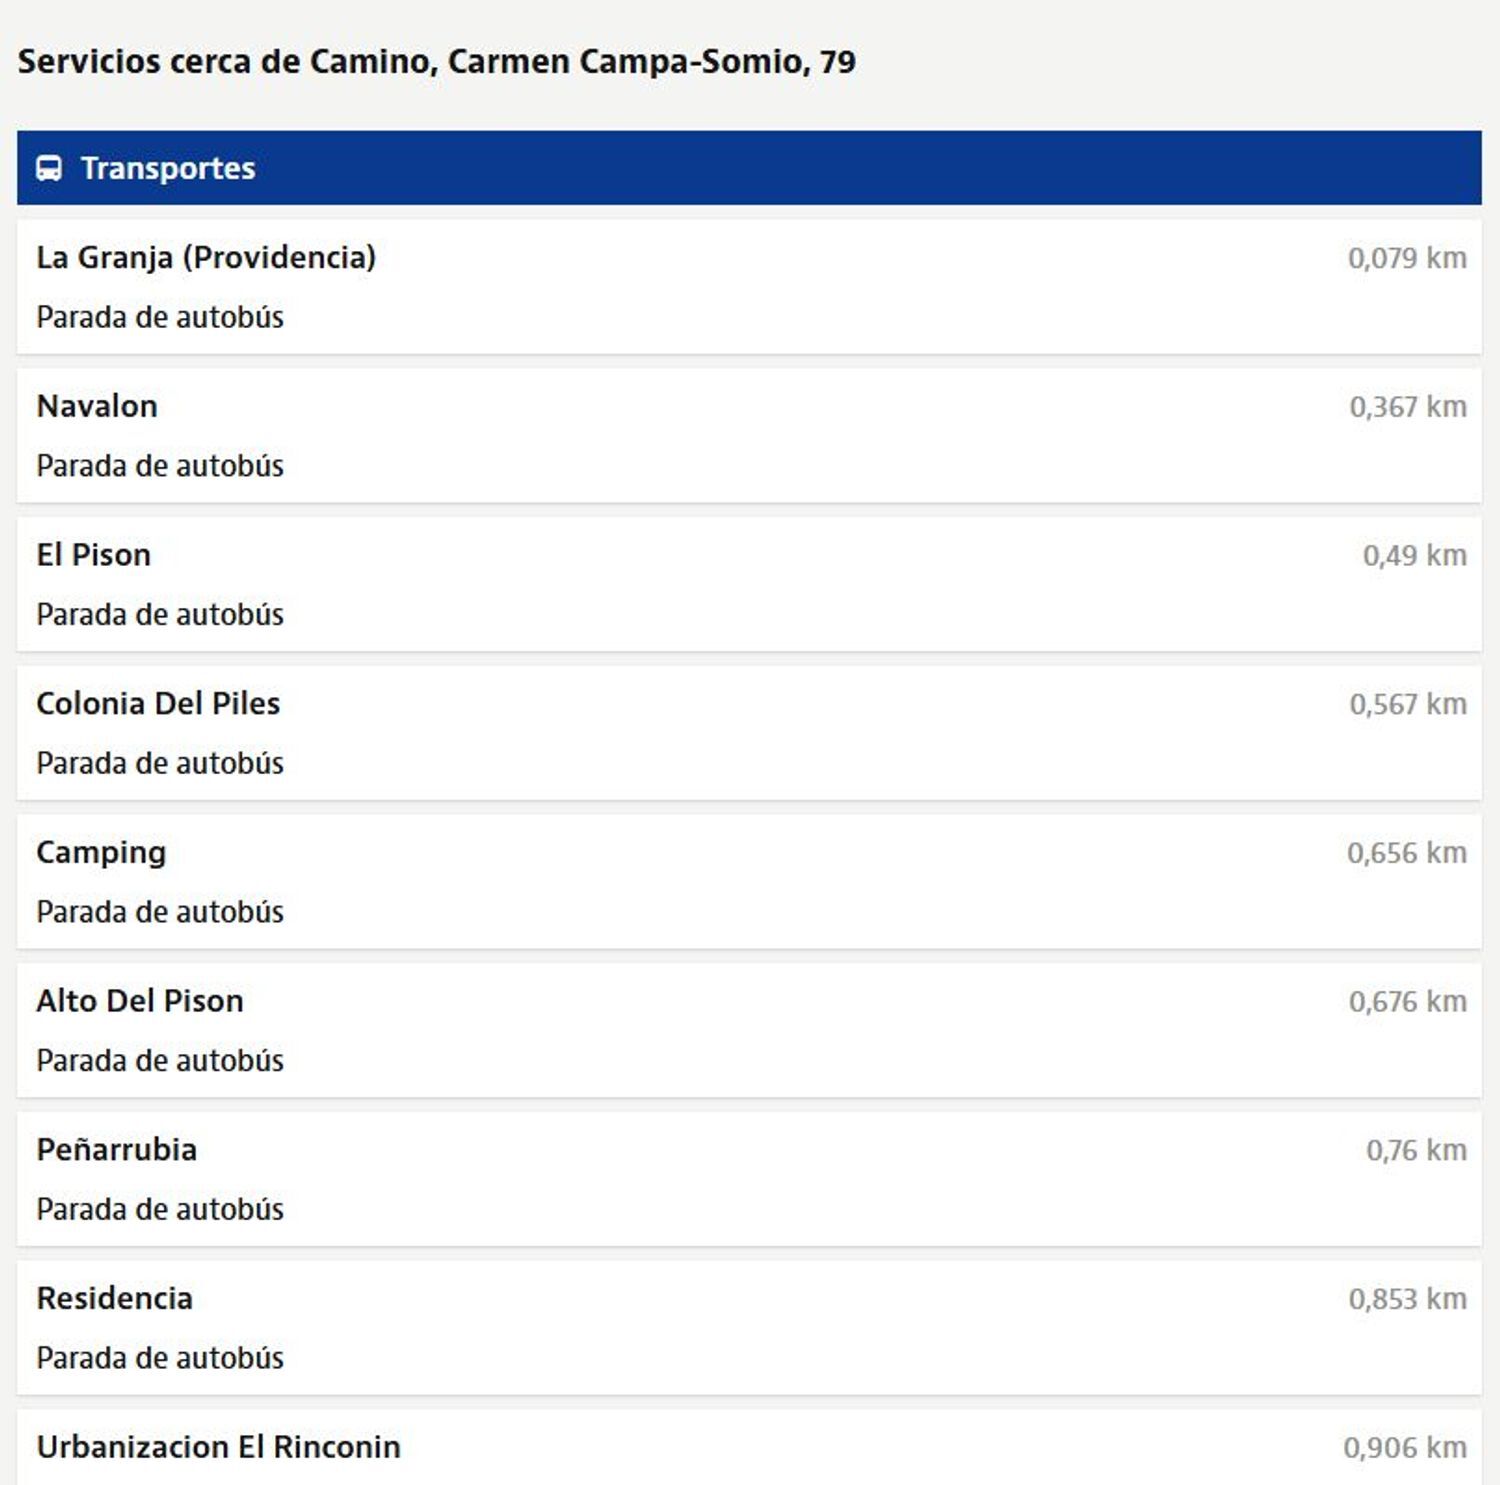Click the 0,853 km Residencia distance

[x=1408, y=1299]
